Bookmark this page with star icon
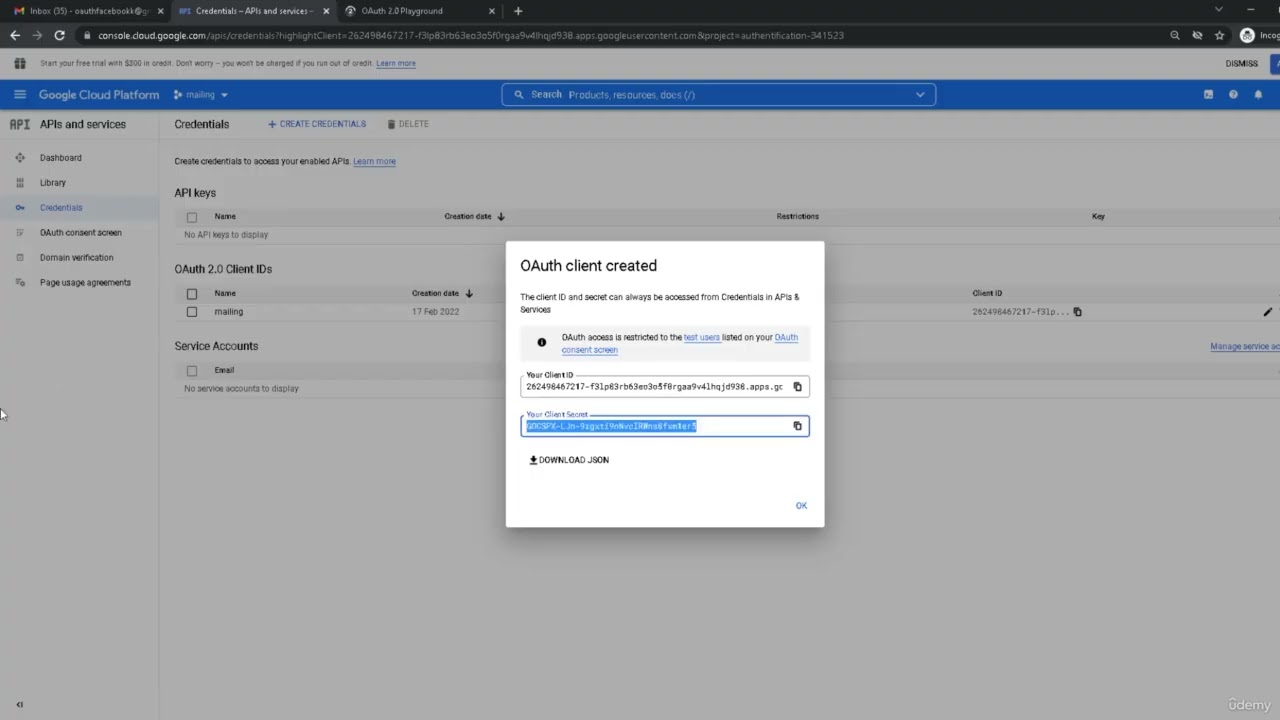 pos(1219,35)
